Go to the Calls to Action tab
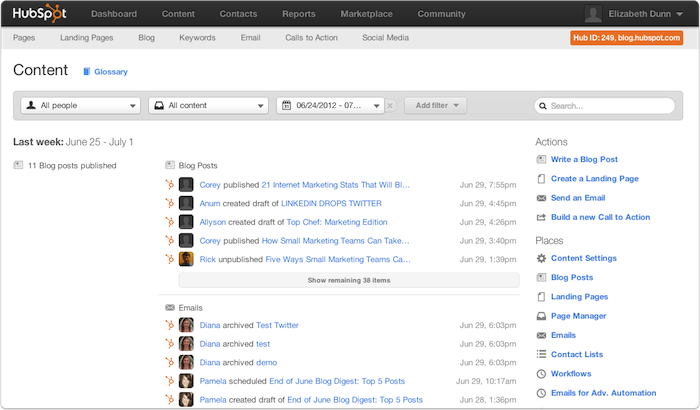 310,38
